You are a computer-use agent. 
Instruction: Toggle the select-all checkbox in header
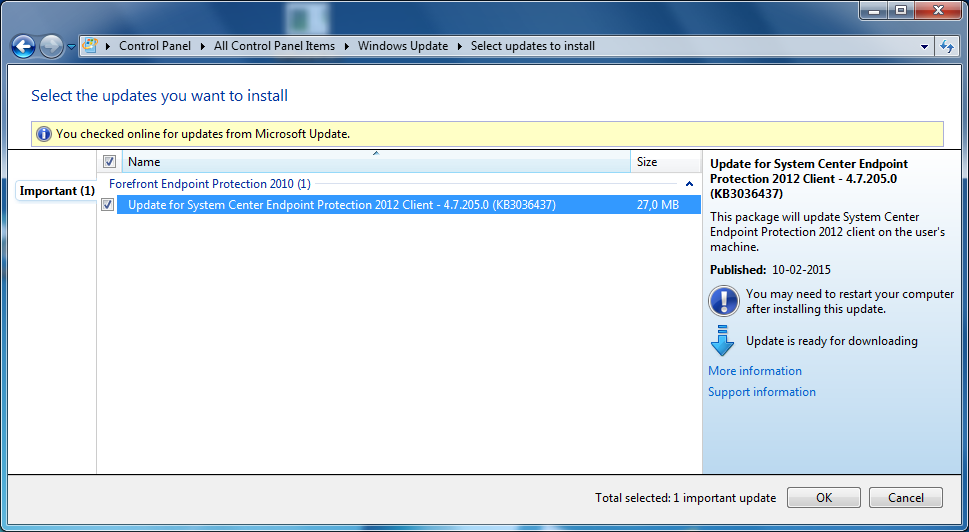tap(109, 162)
